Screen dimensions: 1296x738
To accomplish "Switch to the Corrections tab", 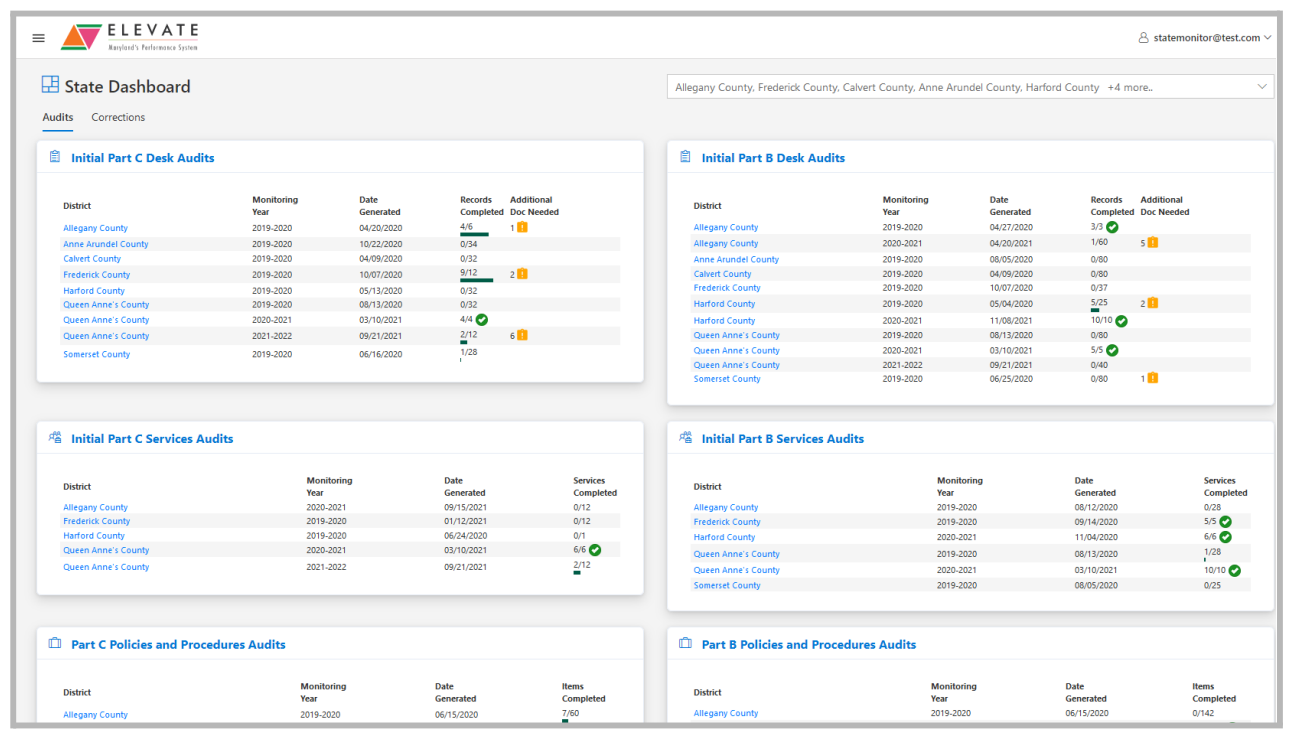I will pyautogui.click(x=118, y=117).
